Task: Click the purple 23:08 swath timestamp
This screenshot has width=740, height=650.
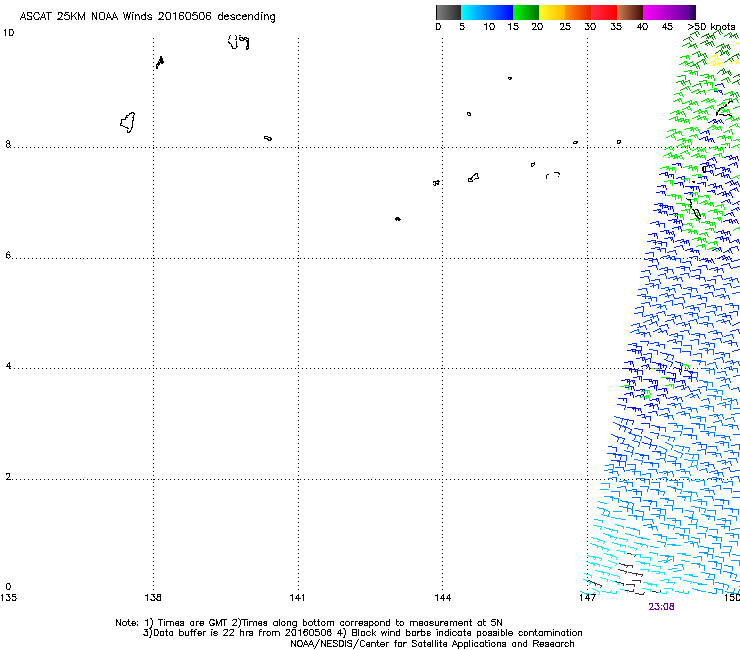Action: point(661,607)
